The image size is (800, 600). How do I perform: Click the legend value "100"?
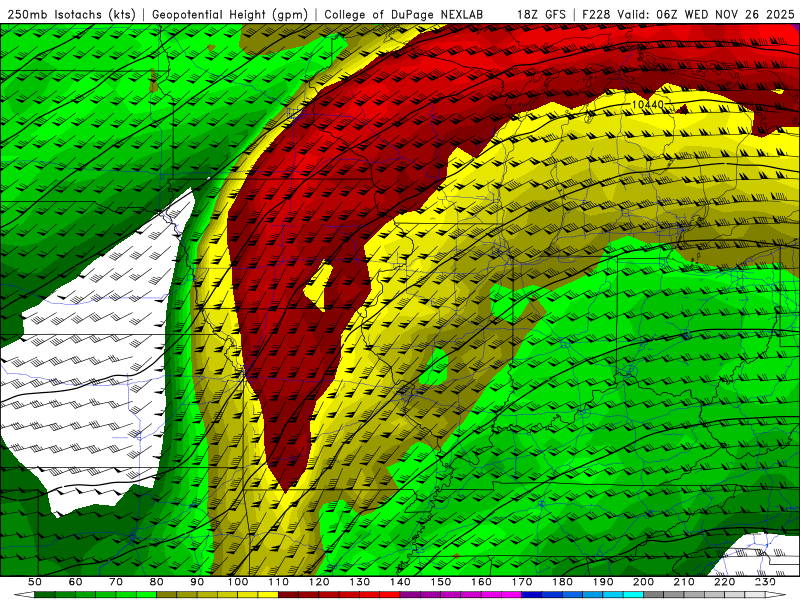tap(238, 582)
